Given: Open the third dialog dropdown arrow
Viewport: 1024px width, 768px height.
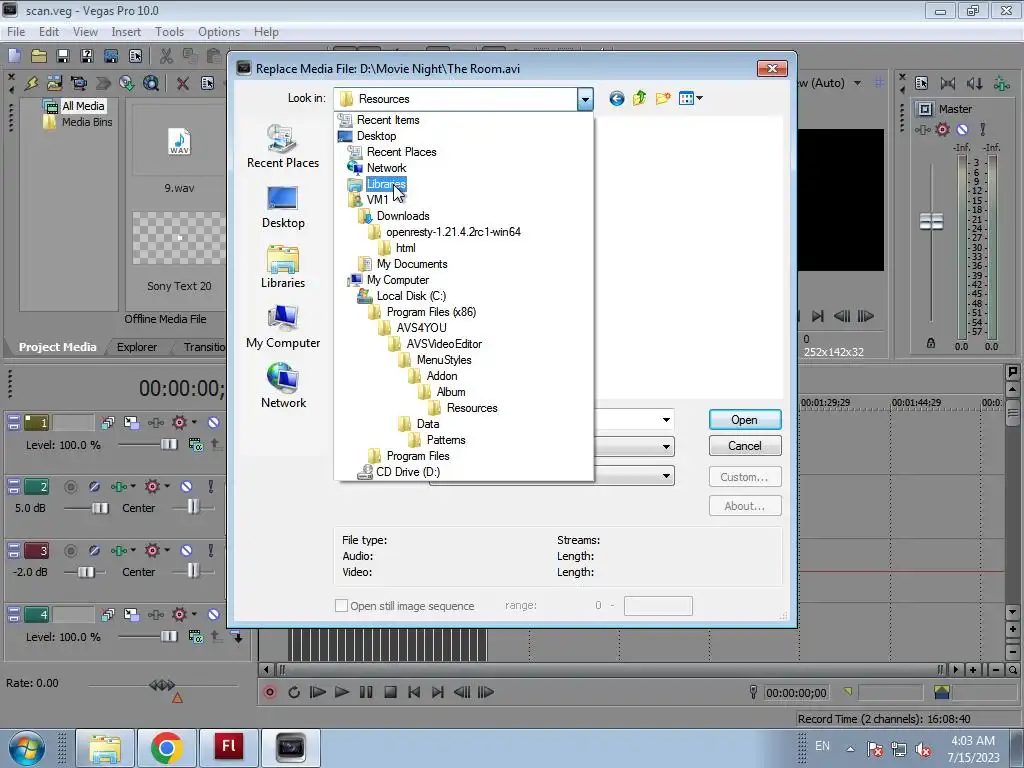Looking at the screenshot, I should [x=666, y=476].
